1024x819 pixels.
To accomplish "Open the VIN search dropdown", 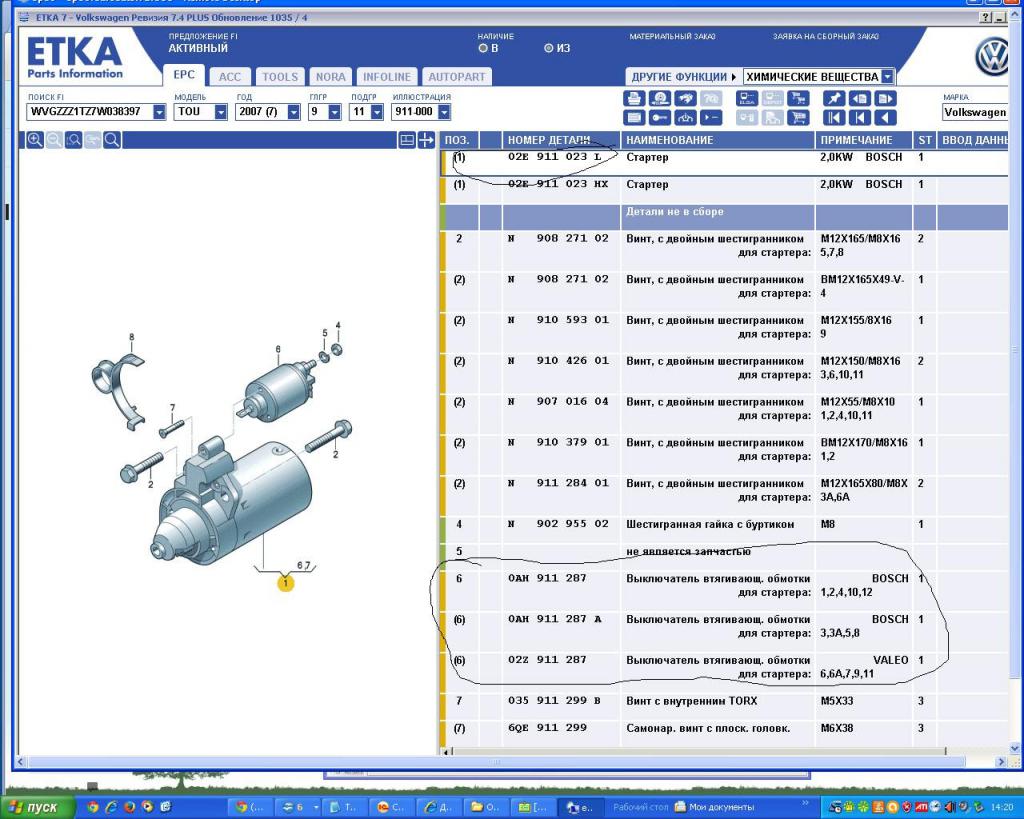I will [159, 112].
